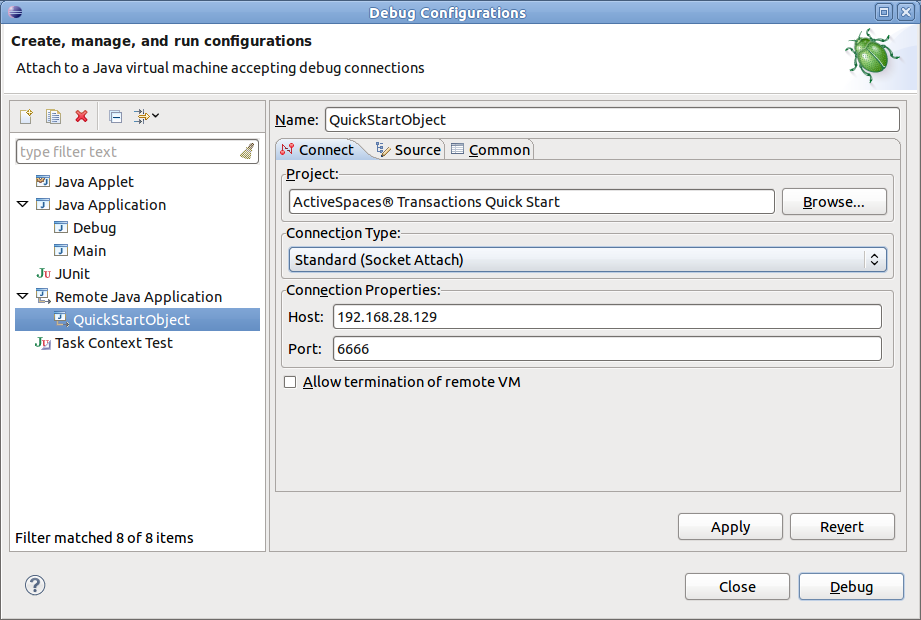This screenshot has width=921, height=620.
Task: Duplicate the selected launch configuration
Action: (52, 116)
